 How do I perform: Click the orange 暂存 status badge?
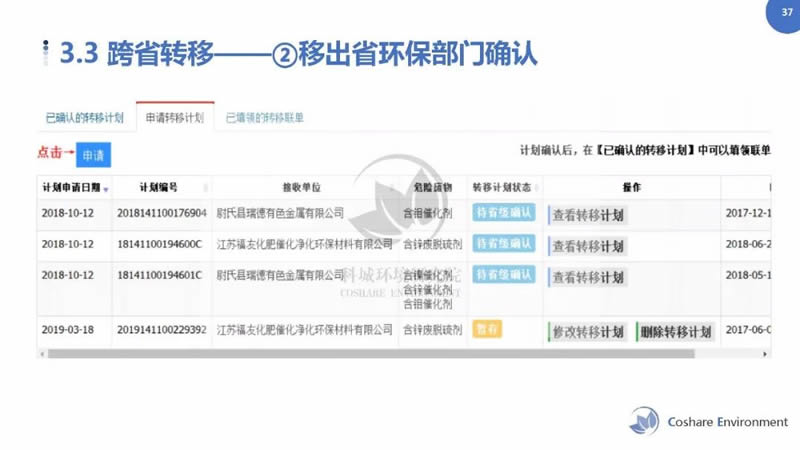click(487, 329)
